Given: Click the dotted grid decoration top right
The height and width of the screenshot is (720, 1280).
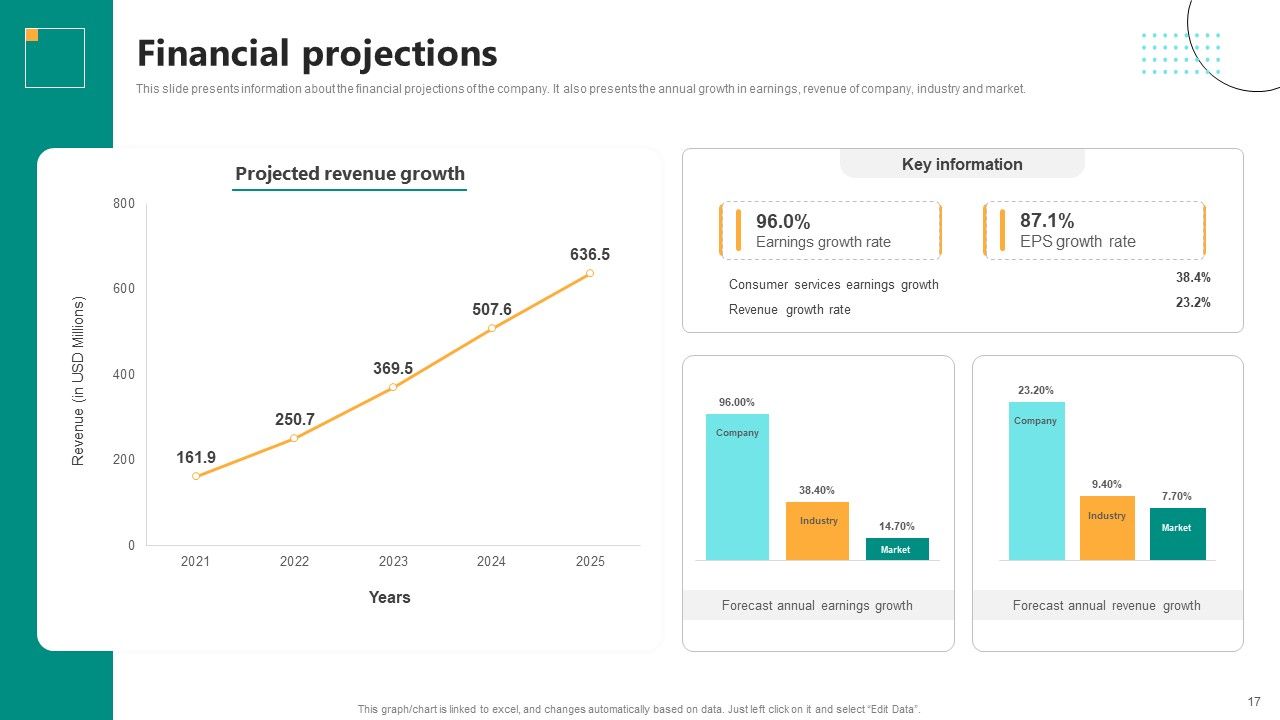Looking at the screenshot, I should point(1181,53).
